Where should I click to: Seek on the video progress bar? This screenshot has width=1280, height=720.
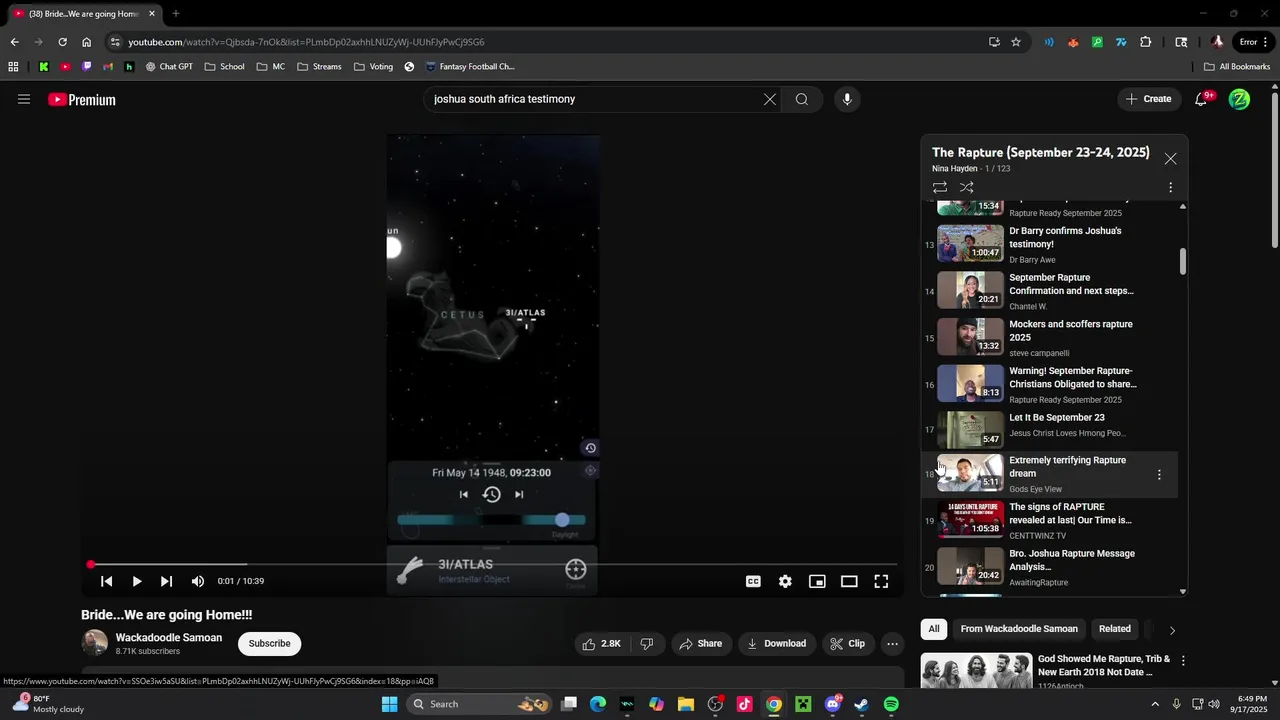493,565
